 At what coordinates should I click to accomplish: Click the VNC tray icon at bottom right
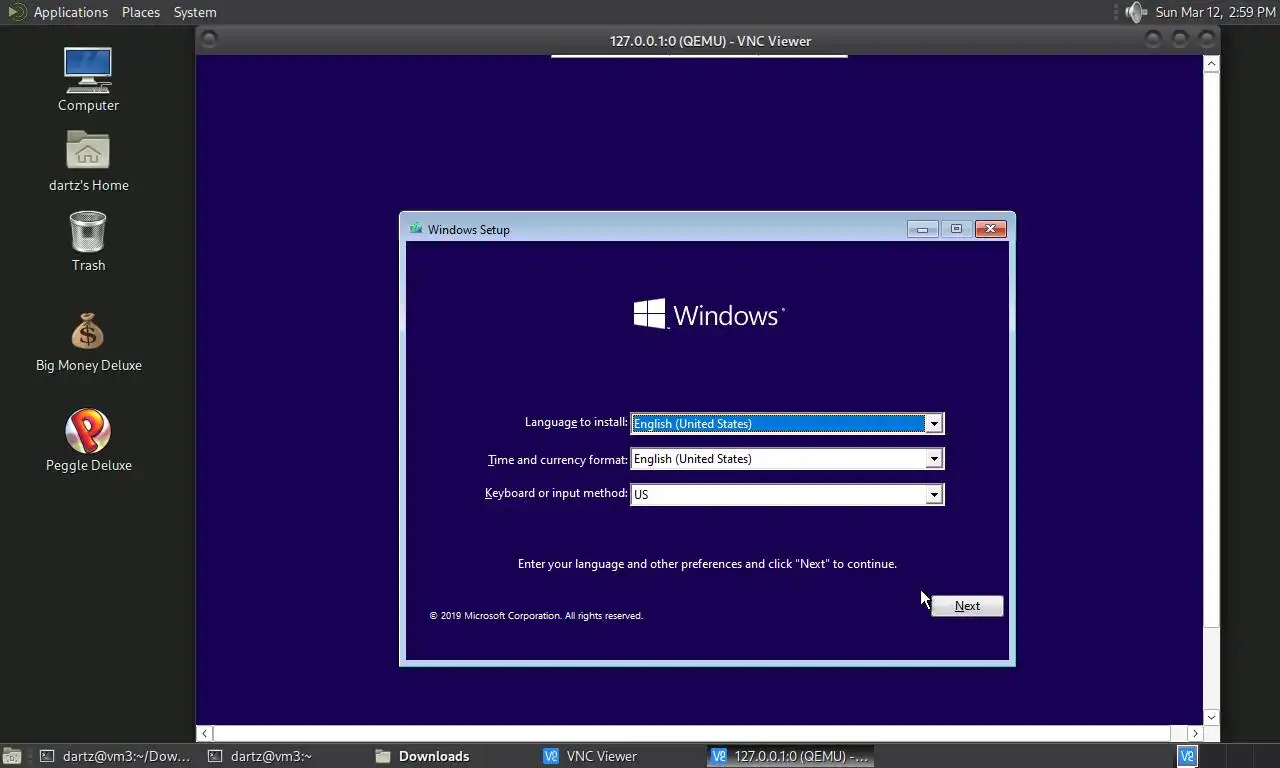click(1187, 756)
